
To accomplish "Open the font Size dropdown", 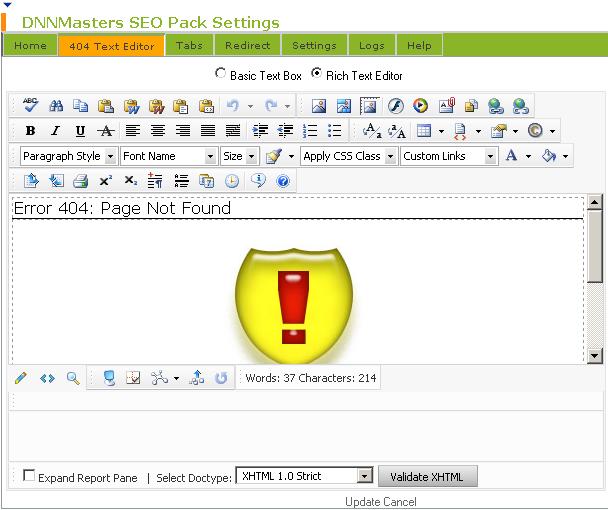I will [x=240, y=156].
